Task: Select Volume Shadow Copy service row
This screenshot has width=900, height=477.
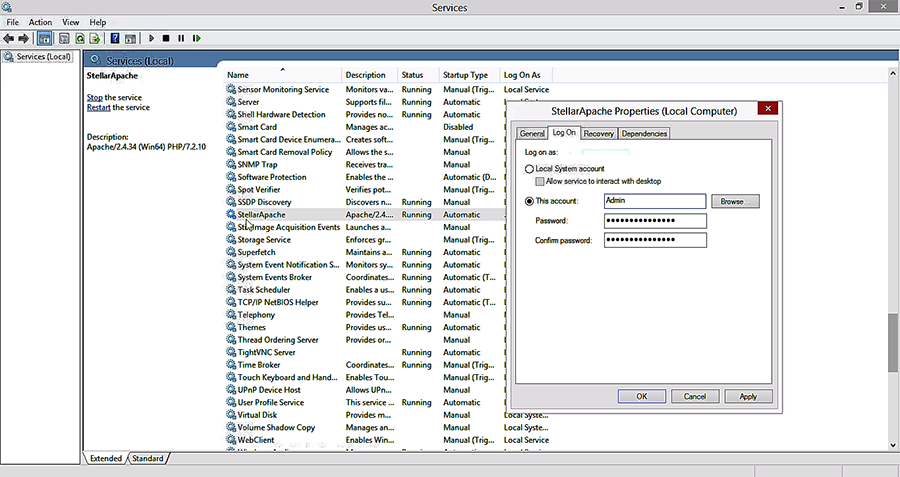Action: pyautogui.click(x=388, y=427)
